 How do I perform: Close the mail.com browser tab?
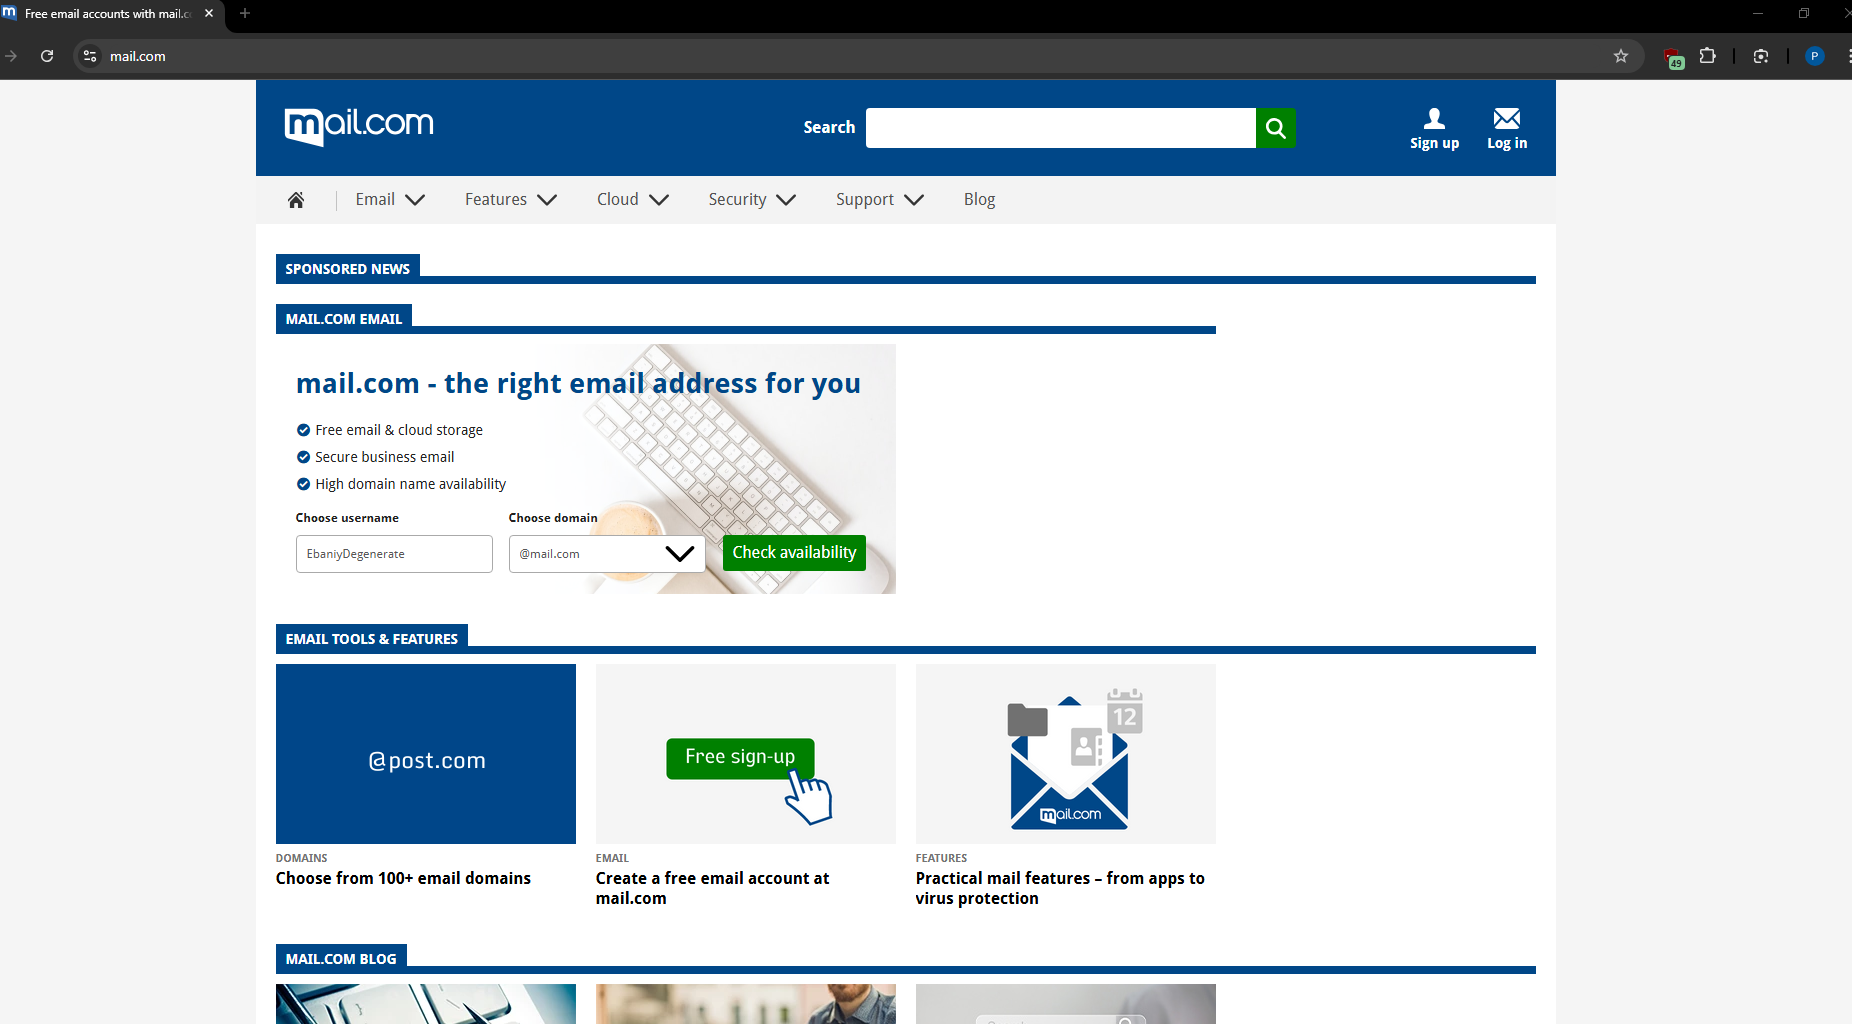coord(209,14)
